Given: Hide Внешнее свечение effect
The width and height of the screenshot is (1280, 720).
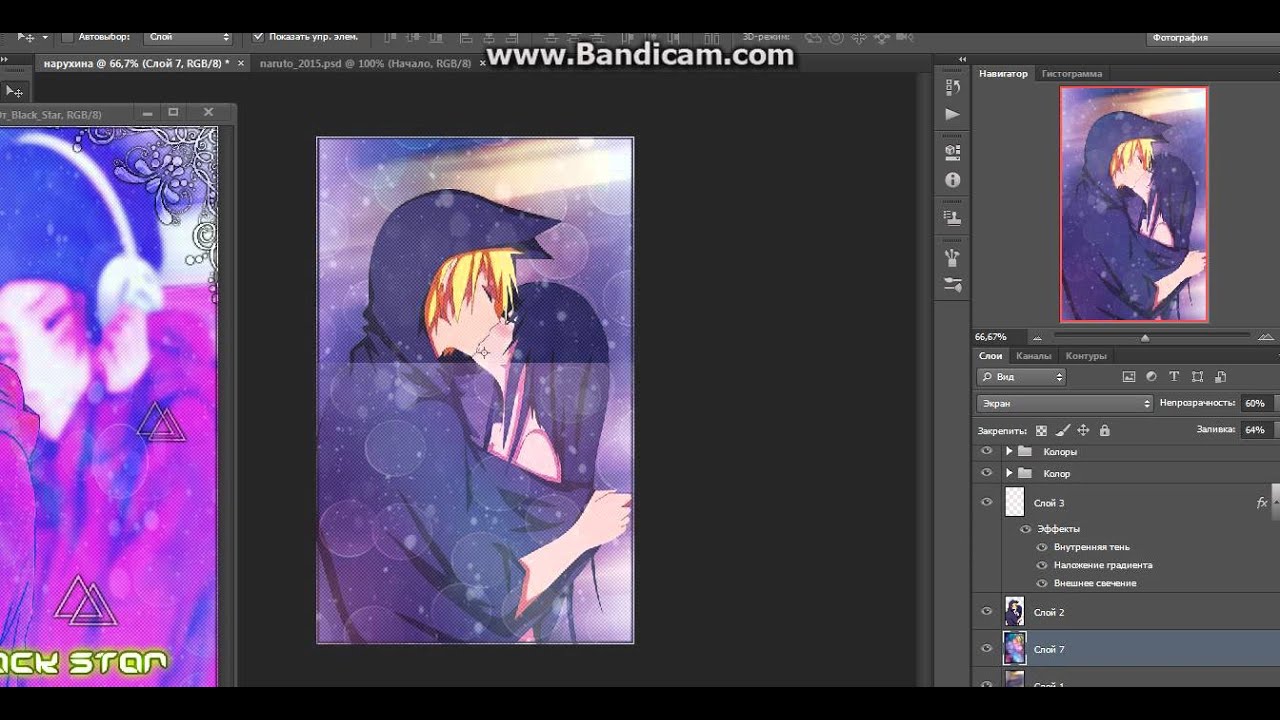Looking at the screenshot, I should click(x=1042, y=583).
